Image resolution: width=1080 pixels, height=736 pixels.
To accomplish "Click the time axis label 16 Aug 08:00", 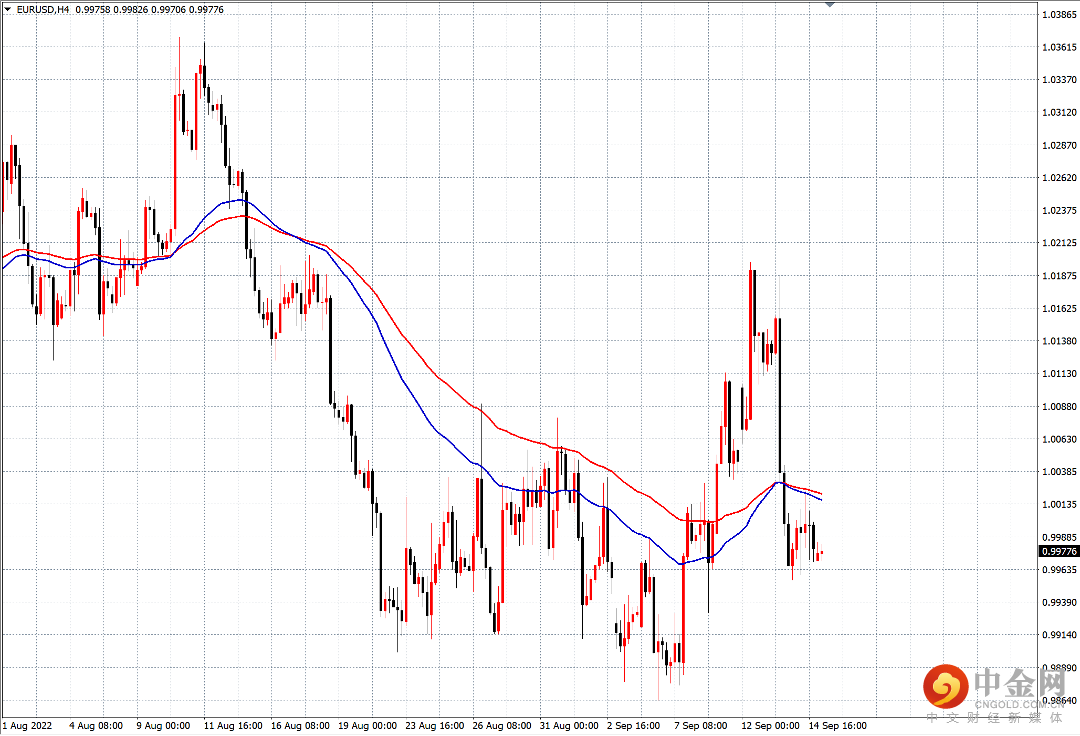I will pos(300,726).
